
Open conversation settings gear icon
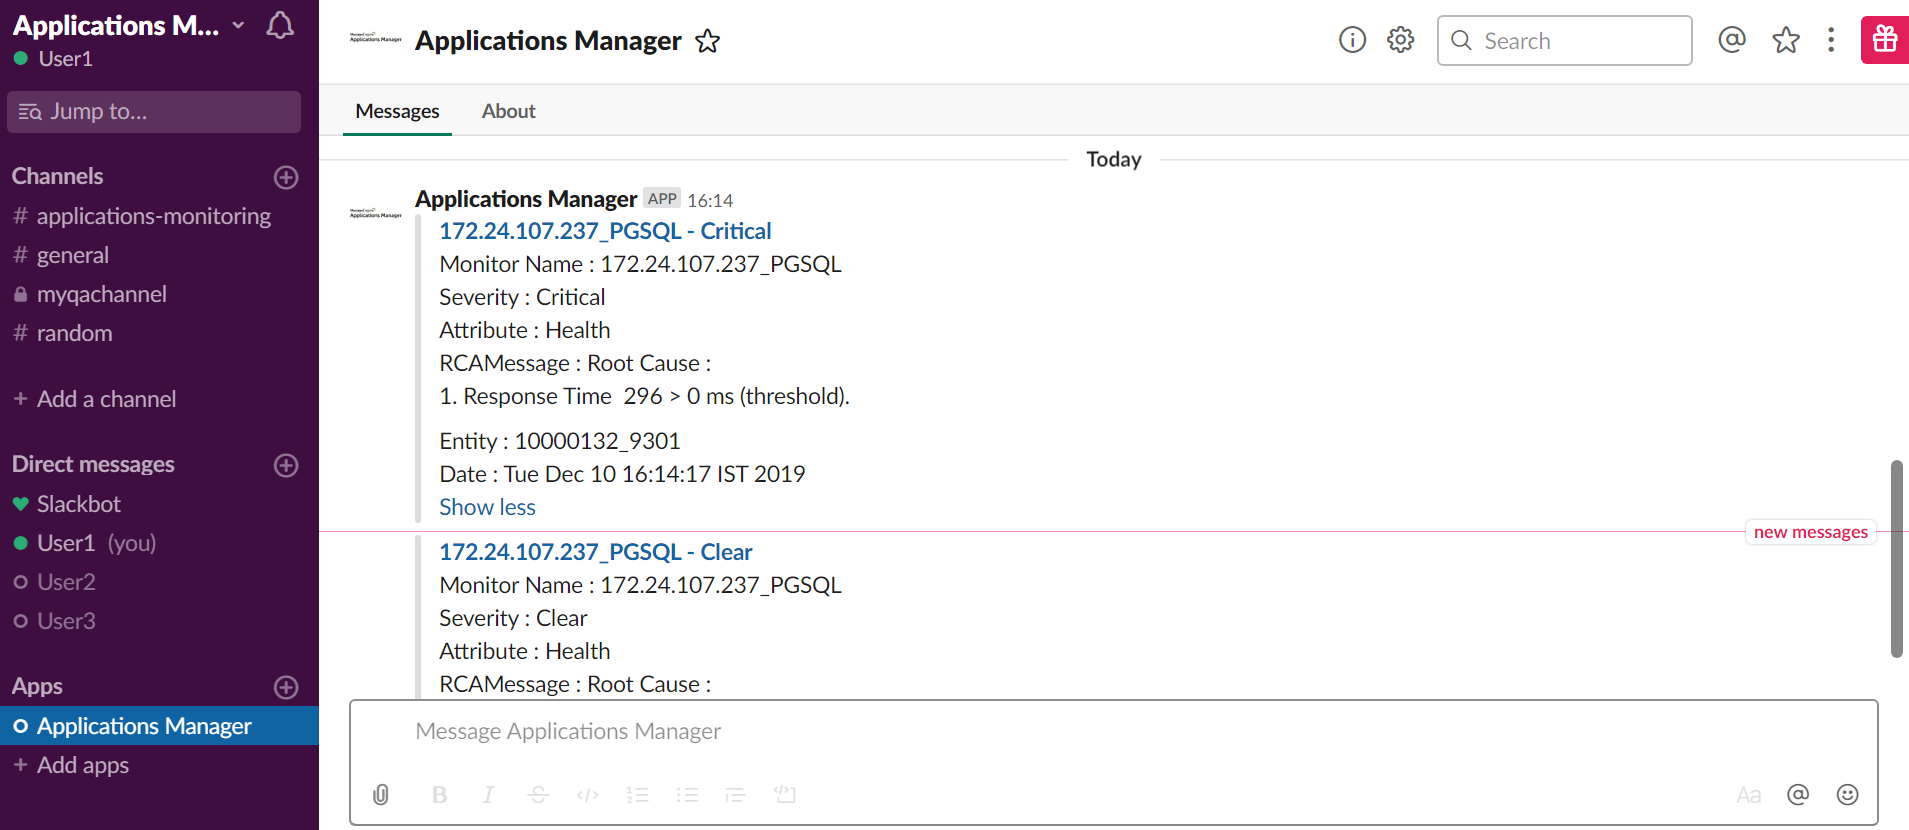(1400, 40)
